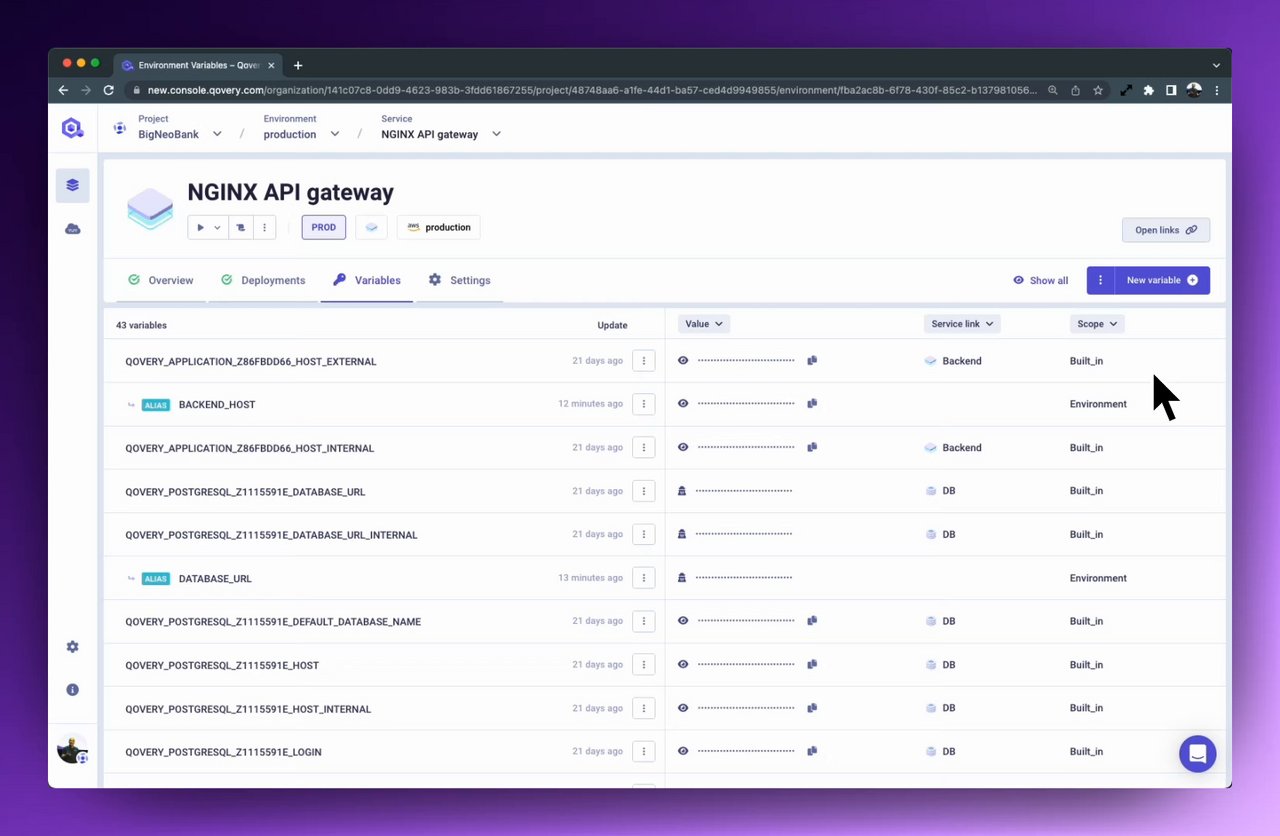Screen dimensions: 1280x836
Task: Switch to the Deployments tab
Action: [263, 281]
